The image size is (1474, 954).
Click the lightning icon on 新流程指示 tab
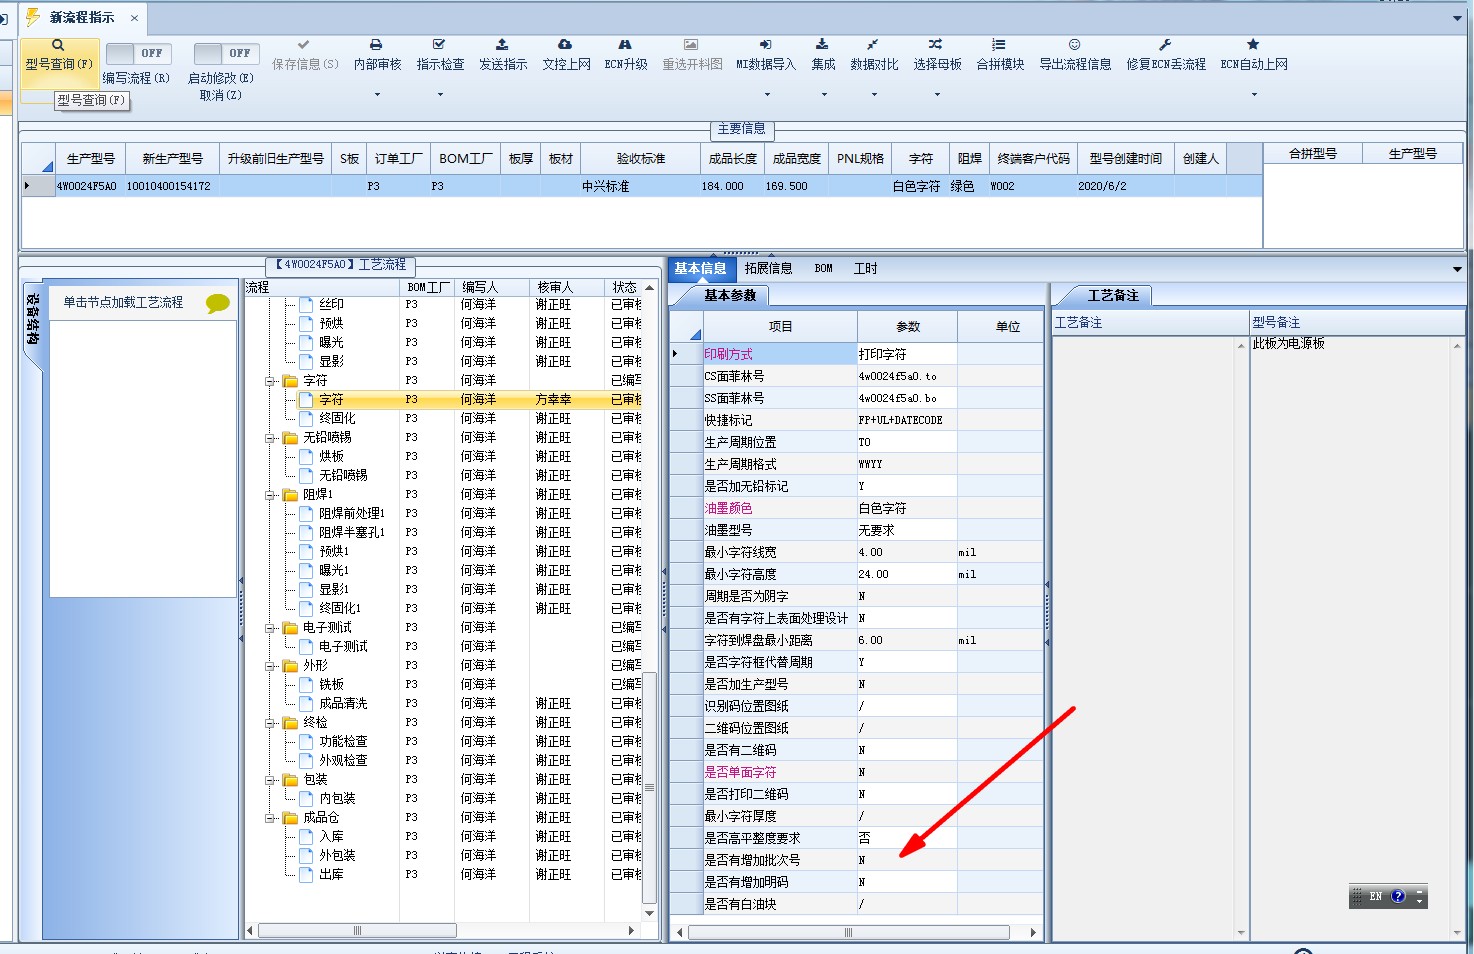pyautogui.click(x=33, y=17)
